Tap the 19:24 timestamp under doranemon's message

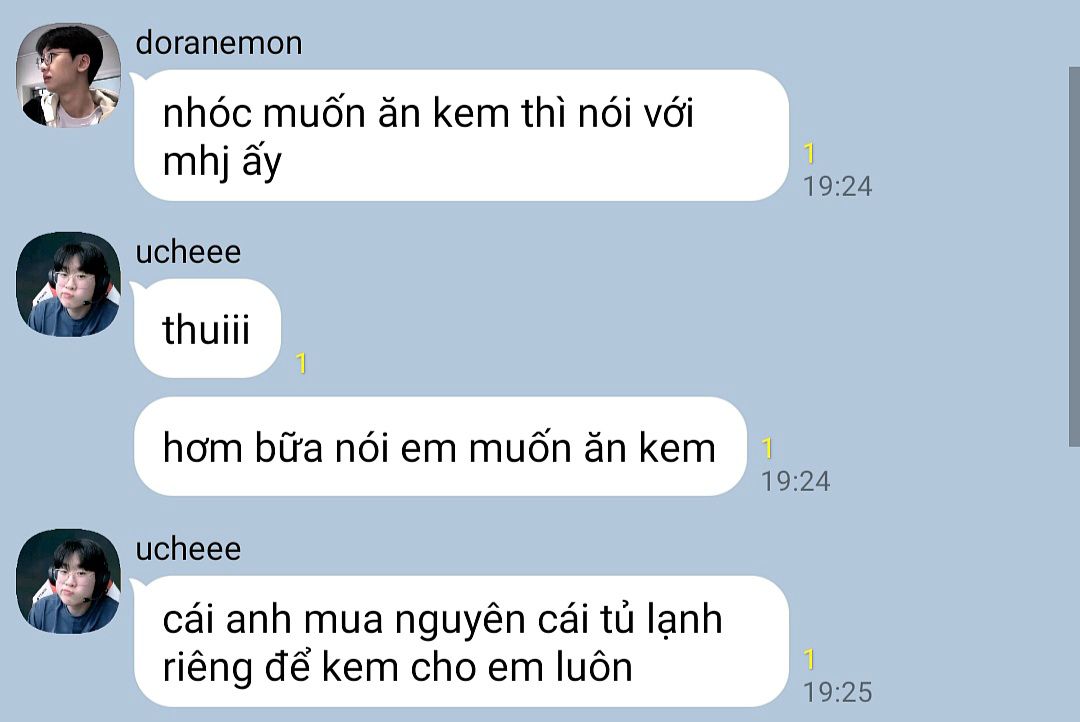point(838,187)
